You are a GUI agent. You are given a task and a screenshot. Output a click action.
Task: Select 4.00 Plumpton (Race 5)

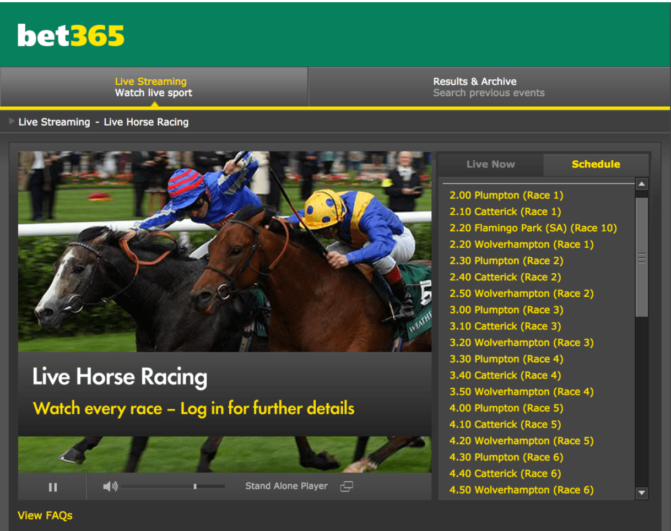tap(506, 408)
